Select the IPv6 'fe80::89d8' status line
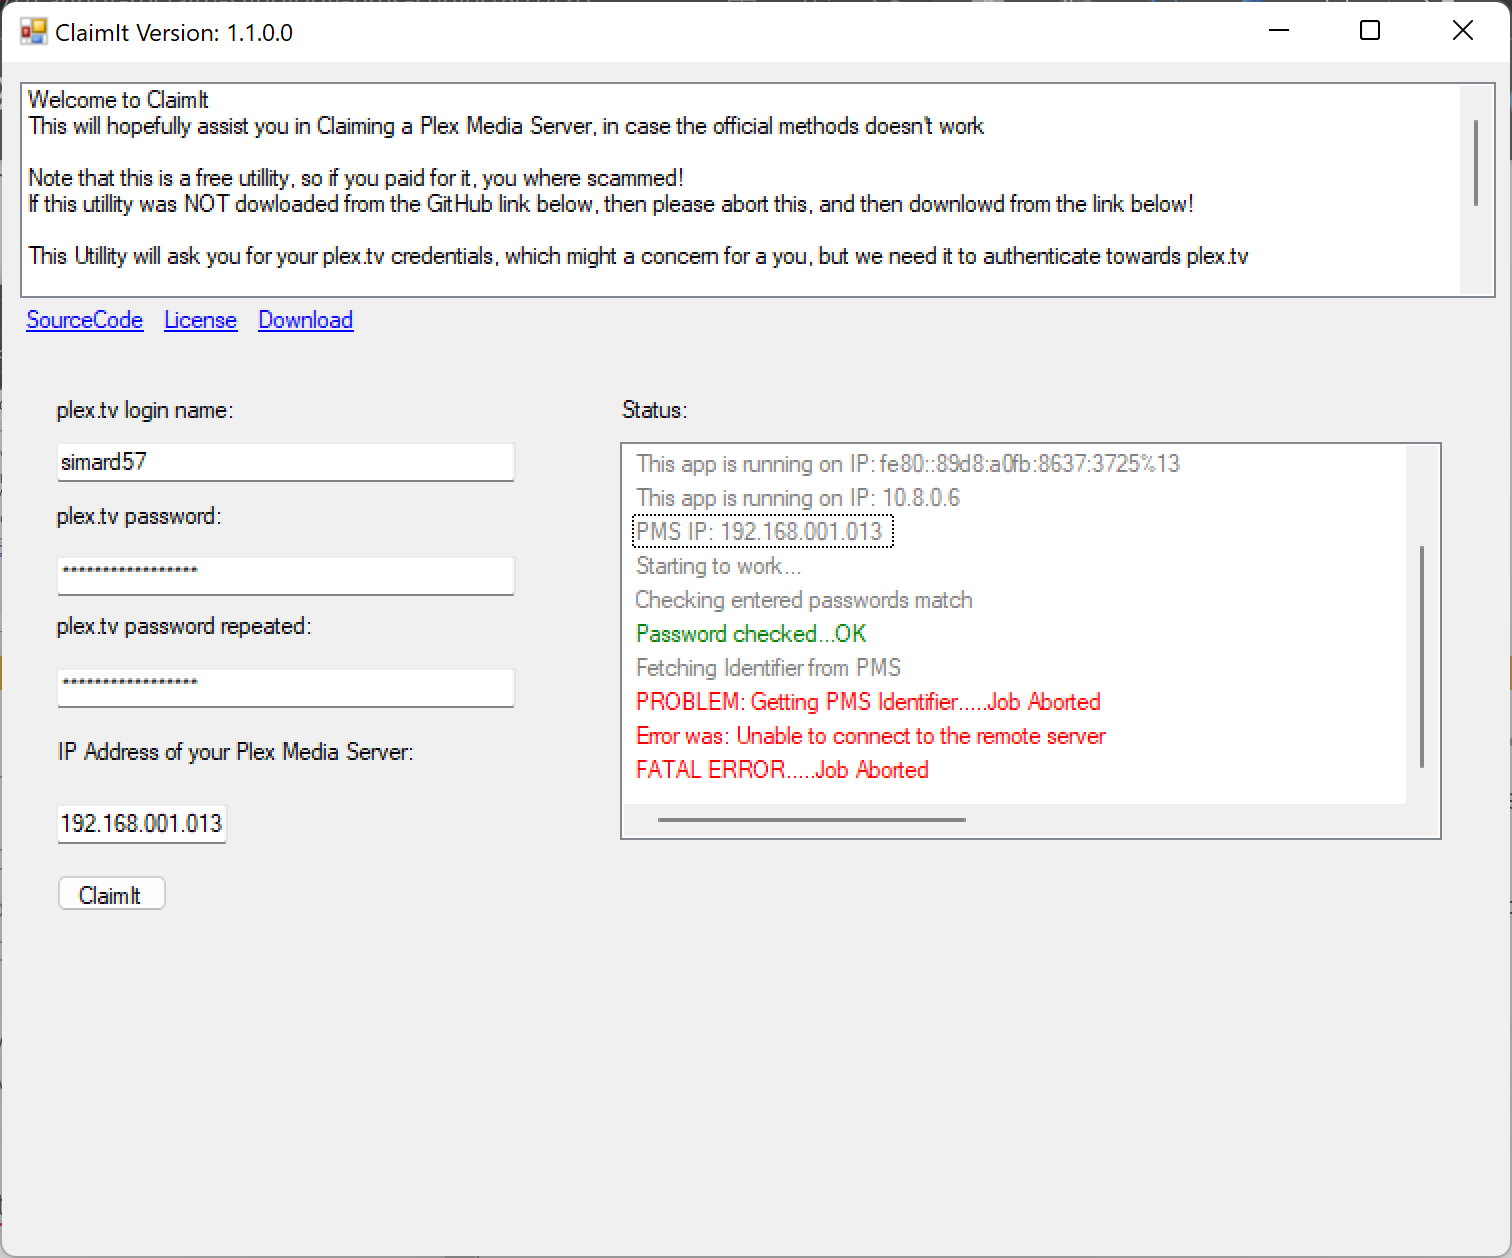This screenshot has height=1258, width=1512. pos(908,464)
